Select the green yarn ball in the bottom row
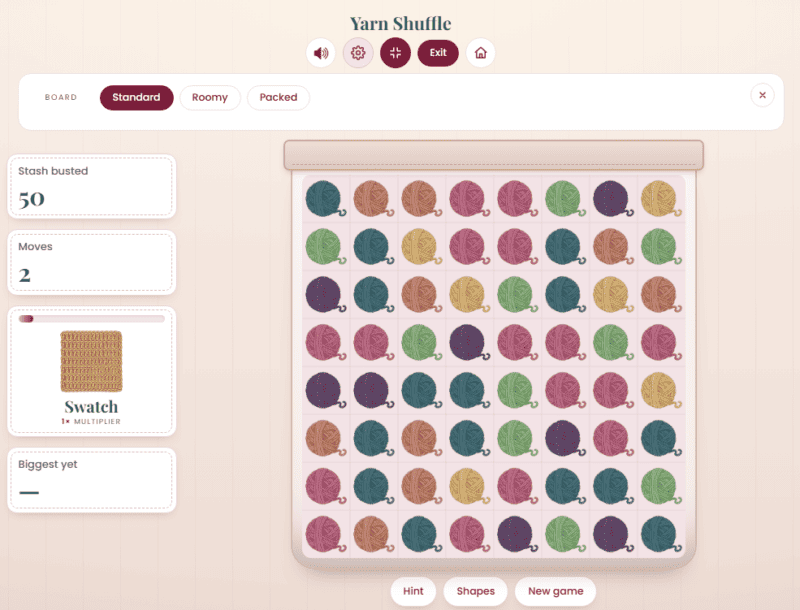The width and height of the screenshot is (800, 610). point(564,535)
